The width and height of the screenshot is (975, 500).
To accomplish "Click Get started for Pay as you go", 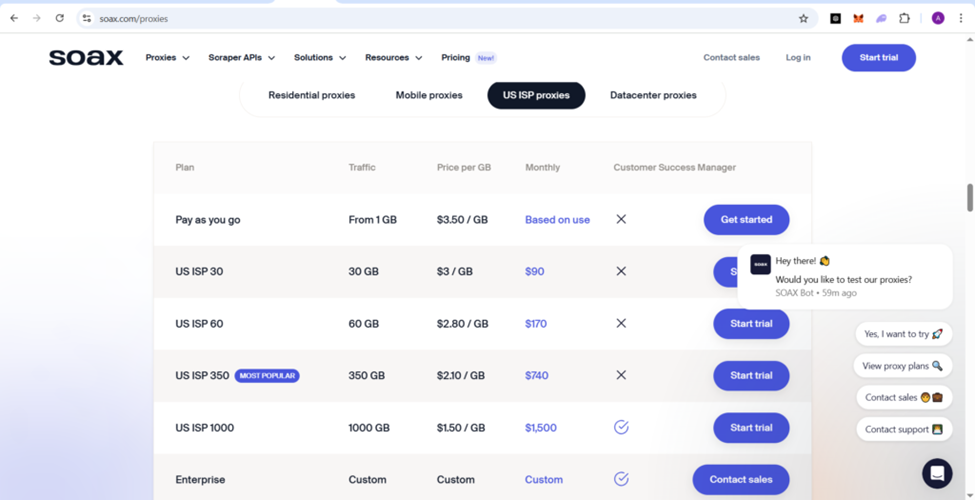I will click(x=746, y=220).
